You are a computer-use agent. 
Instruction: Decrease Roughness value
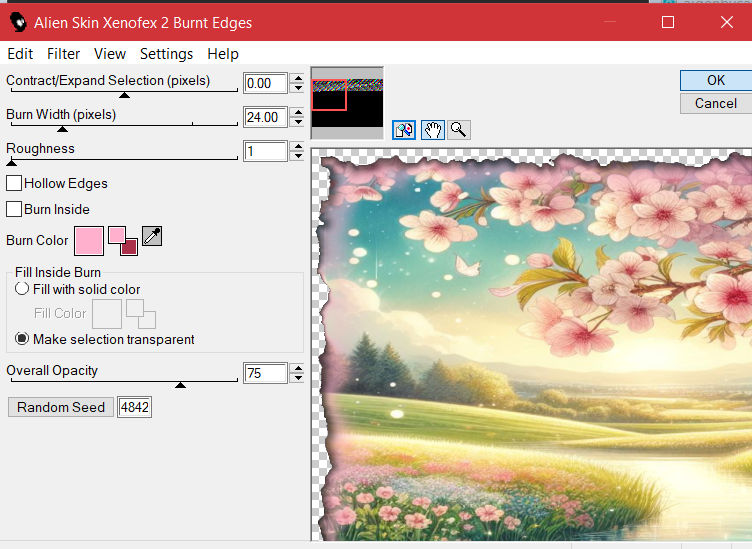298,156
